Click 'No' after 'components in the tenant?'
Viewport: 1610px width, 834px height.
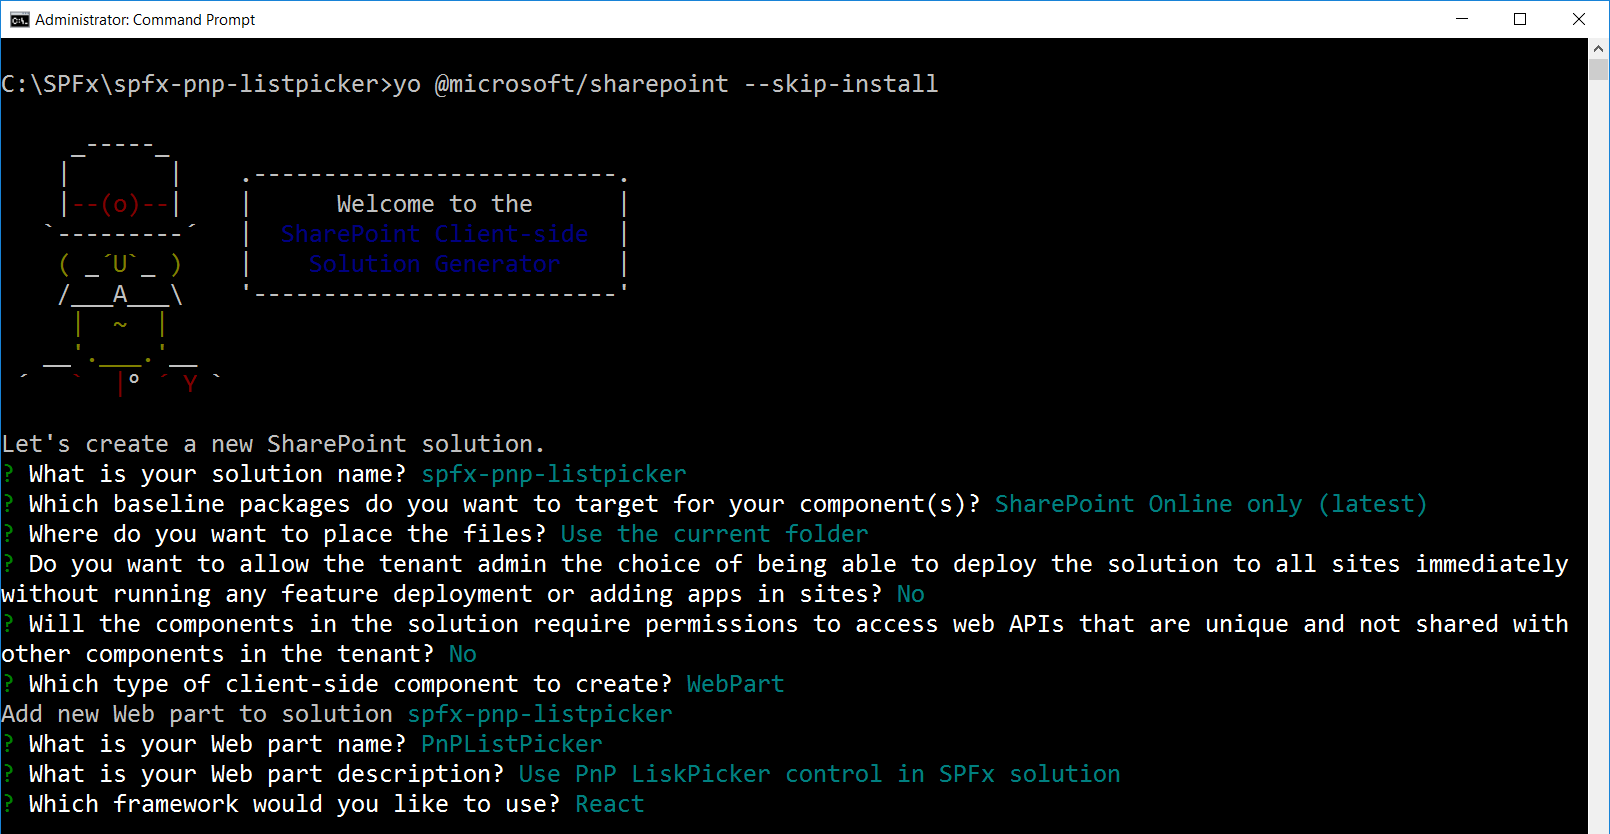(462, 654)
